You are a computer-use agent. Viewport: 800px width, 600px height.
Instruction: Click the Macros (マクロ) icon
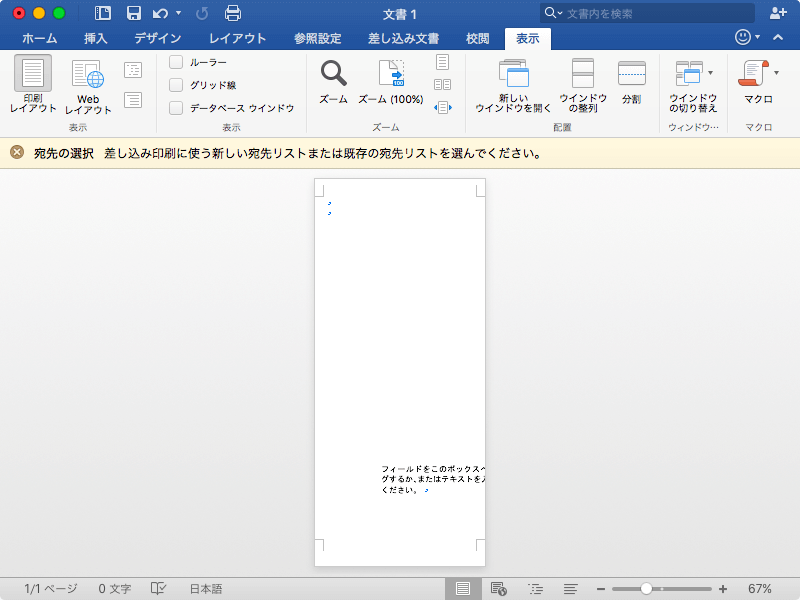[x=754, y=73]
